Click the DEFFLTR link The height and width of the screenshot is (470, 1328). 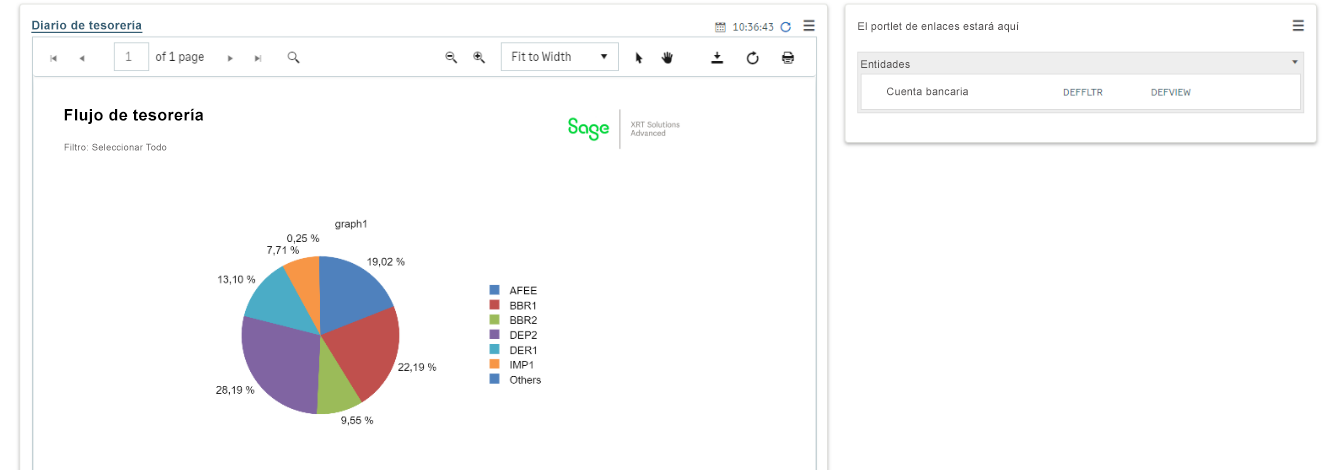pyautogui.click(x=1082, y=92)
